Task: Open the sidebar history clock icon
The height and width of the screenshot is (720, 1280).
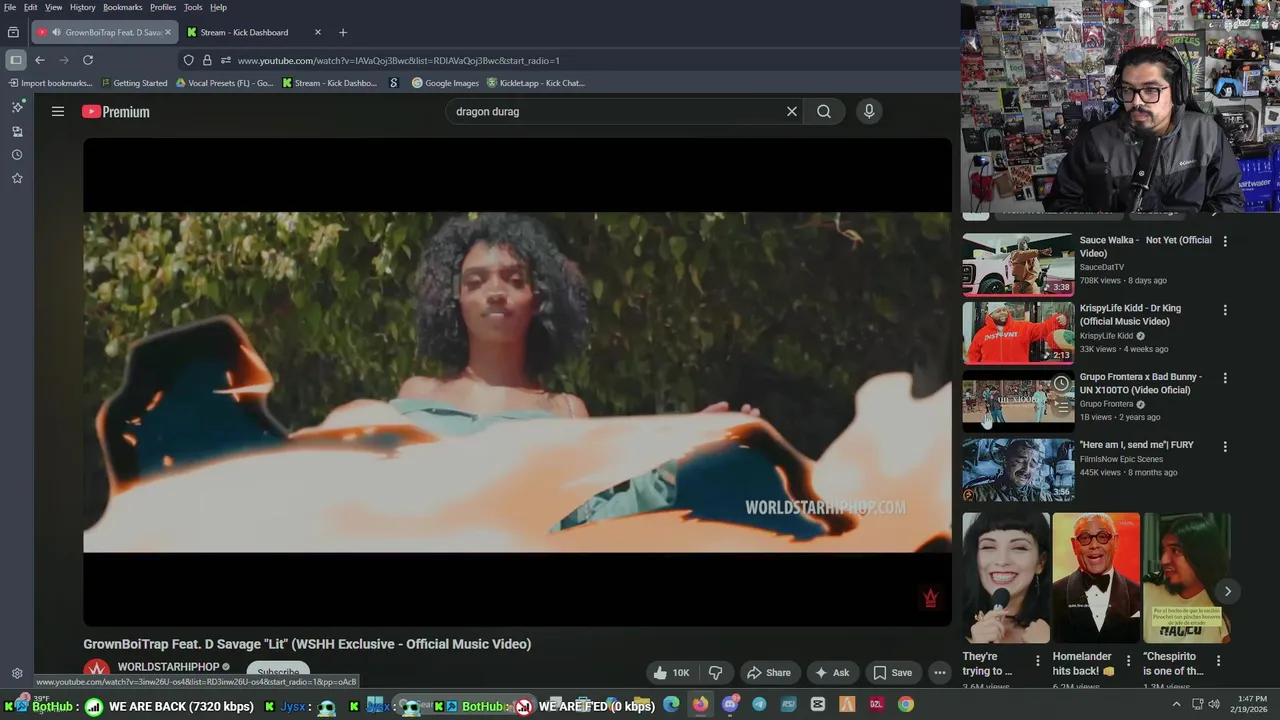Action: tap(17, 155)
